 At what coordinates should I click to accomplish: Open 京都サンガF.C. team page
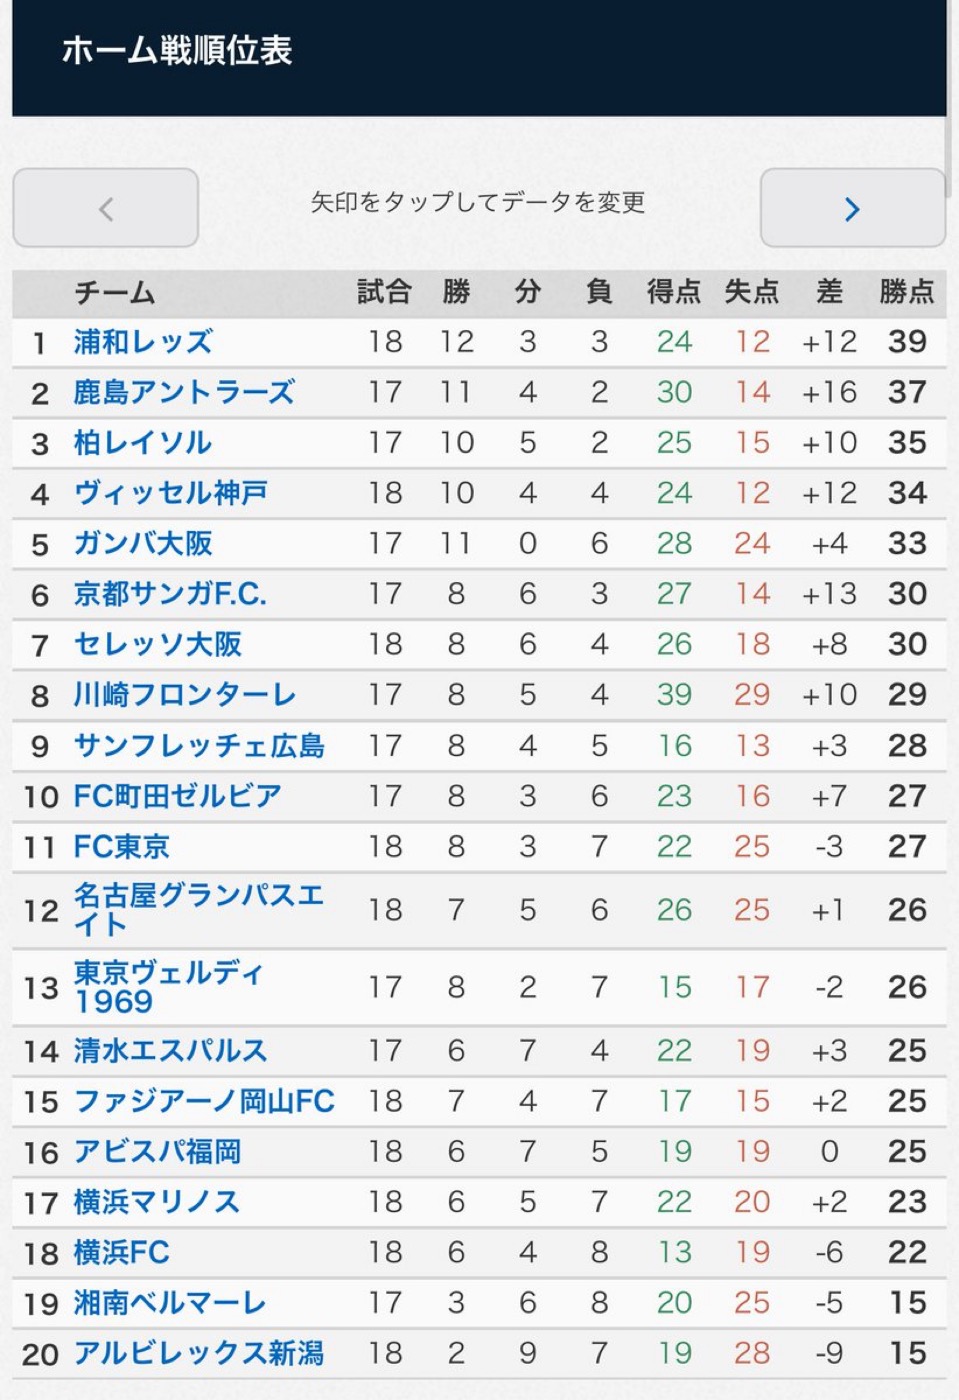click(x=170, y=594)
